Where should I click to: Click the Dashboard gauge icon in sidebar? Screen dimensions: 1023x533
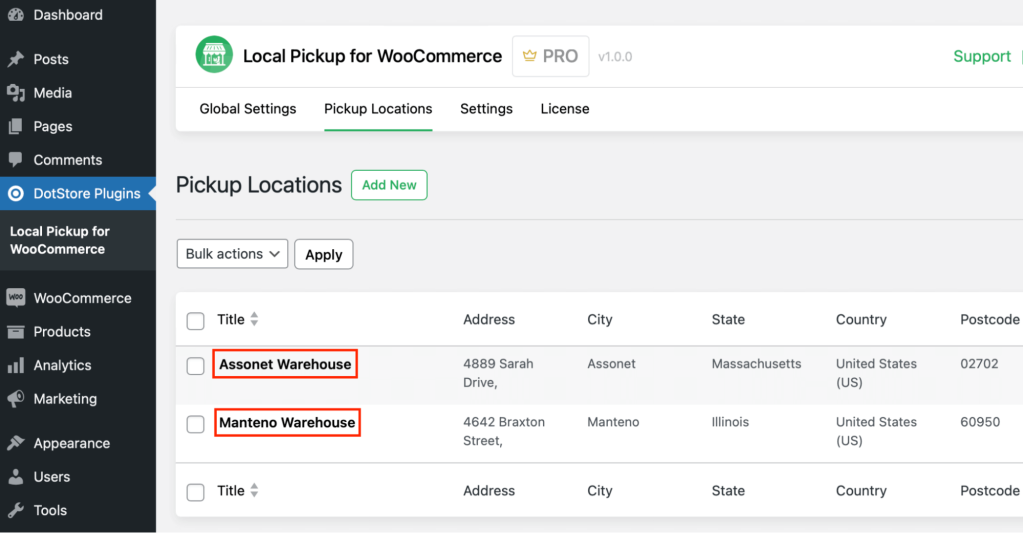pos(15,15)
